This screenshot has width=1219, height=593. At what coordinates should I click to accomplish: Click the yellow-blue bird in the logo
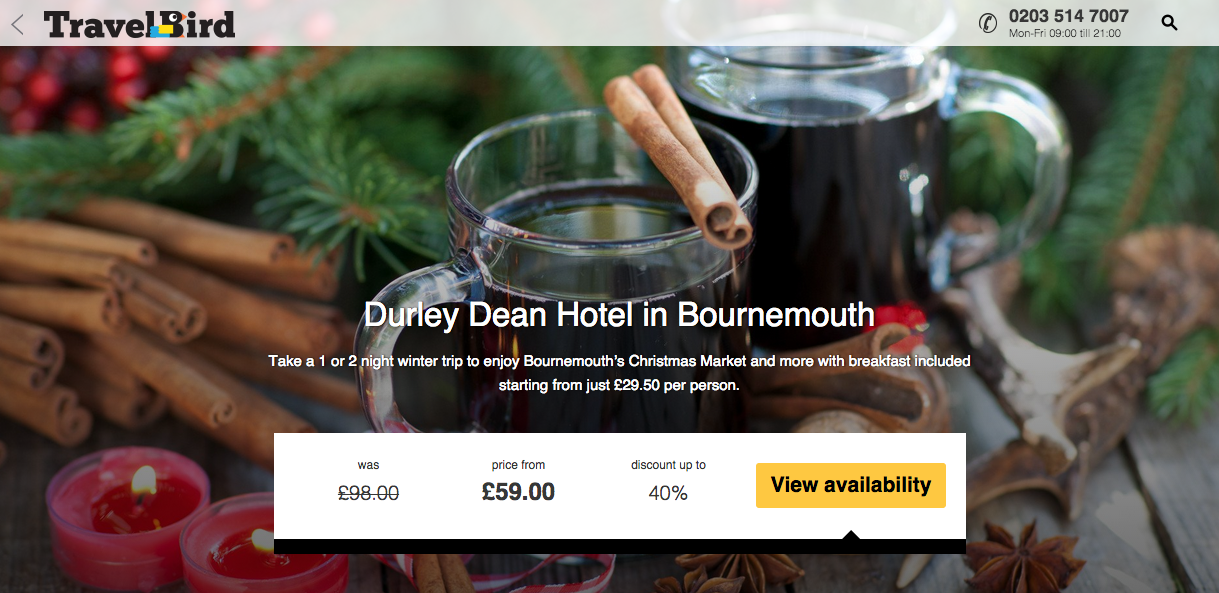[162, 29]
